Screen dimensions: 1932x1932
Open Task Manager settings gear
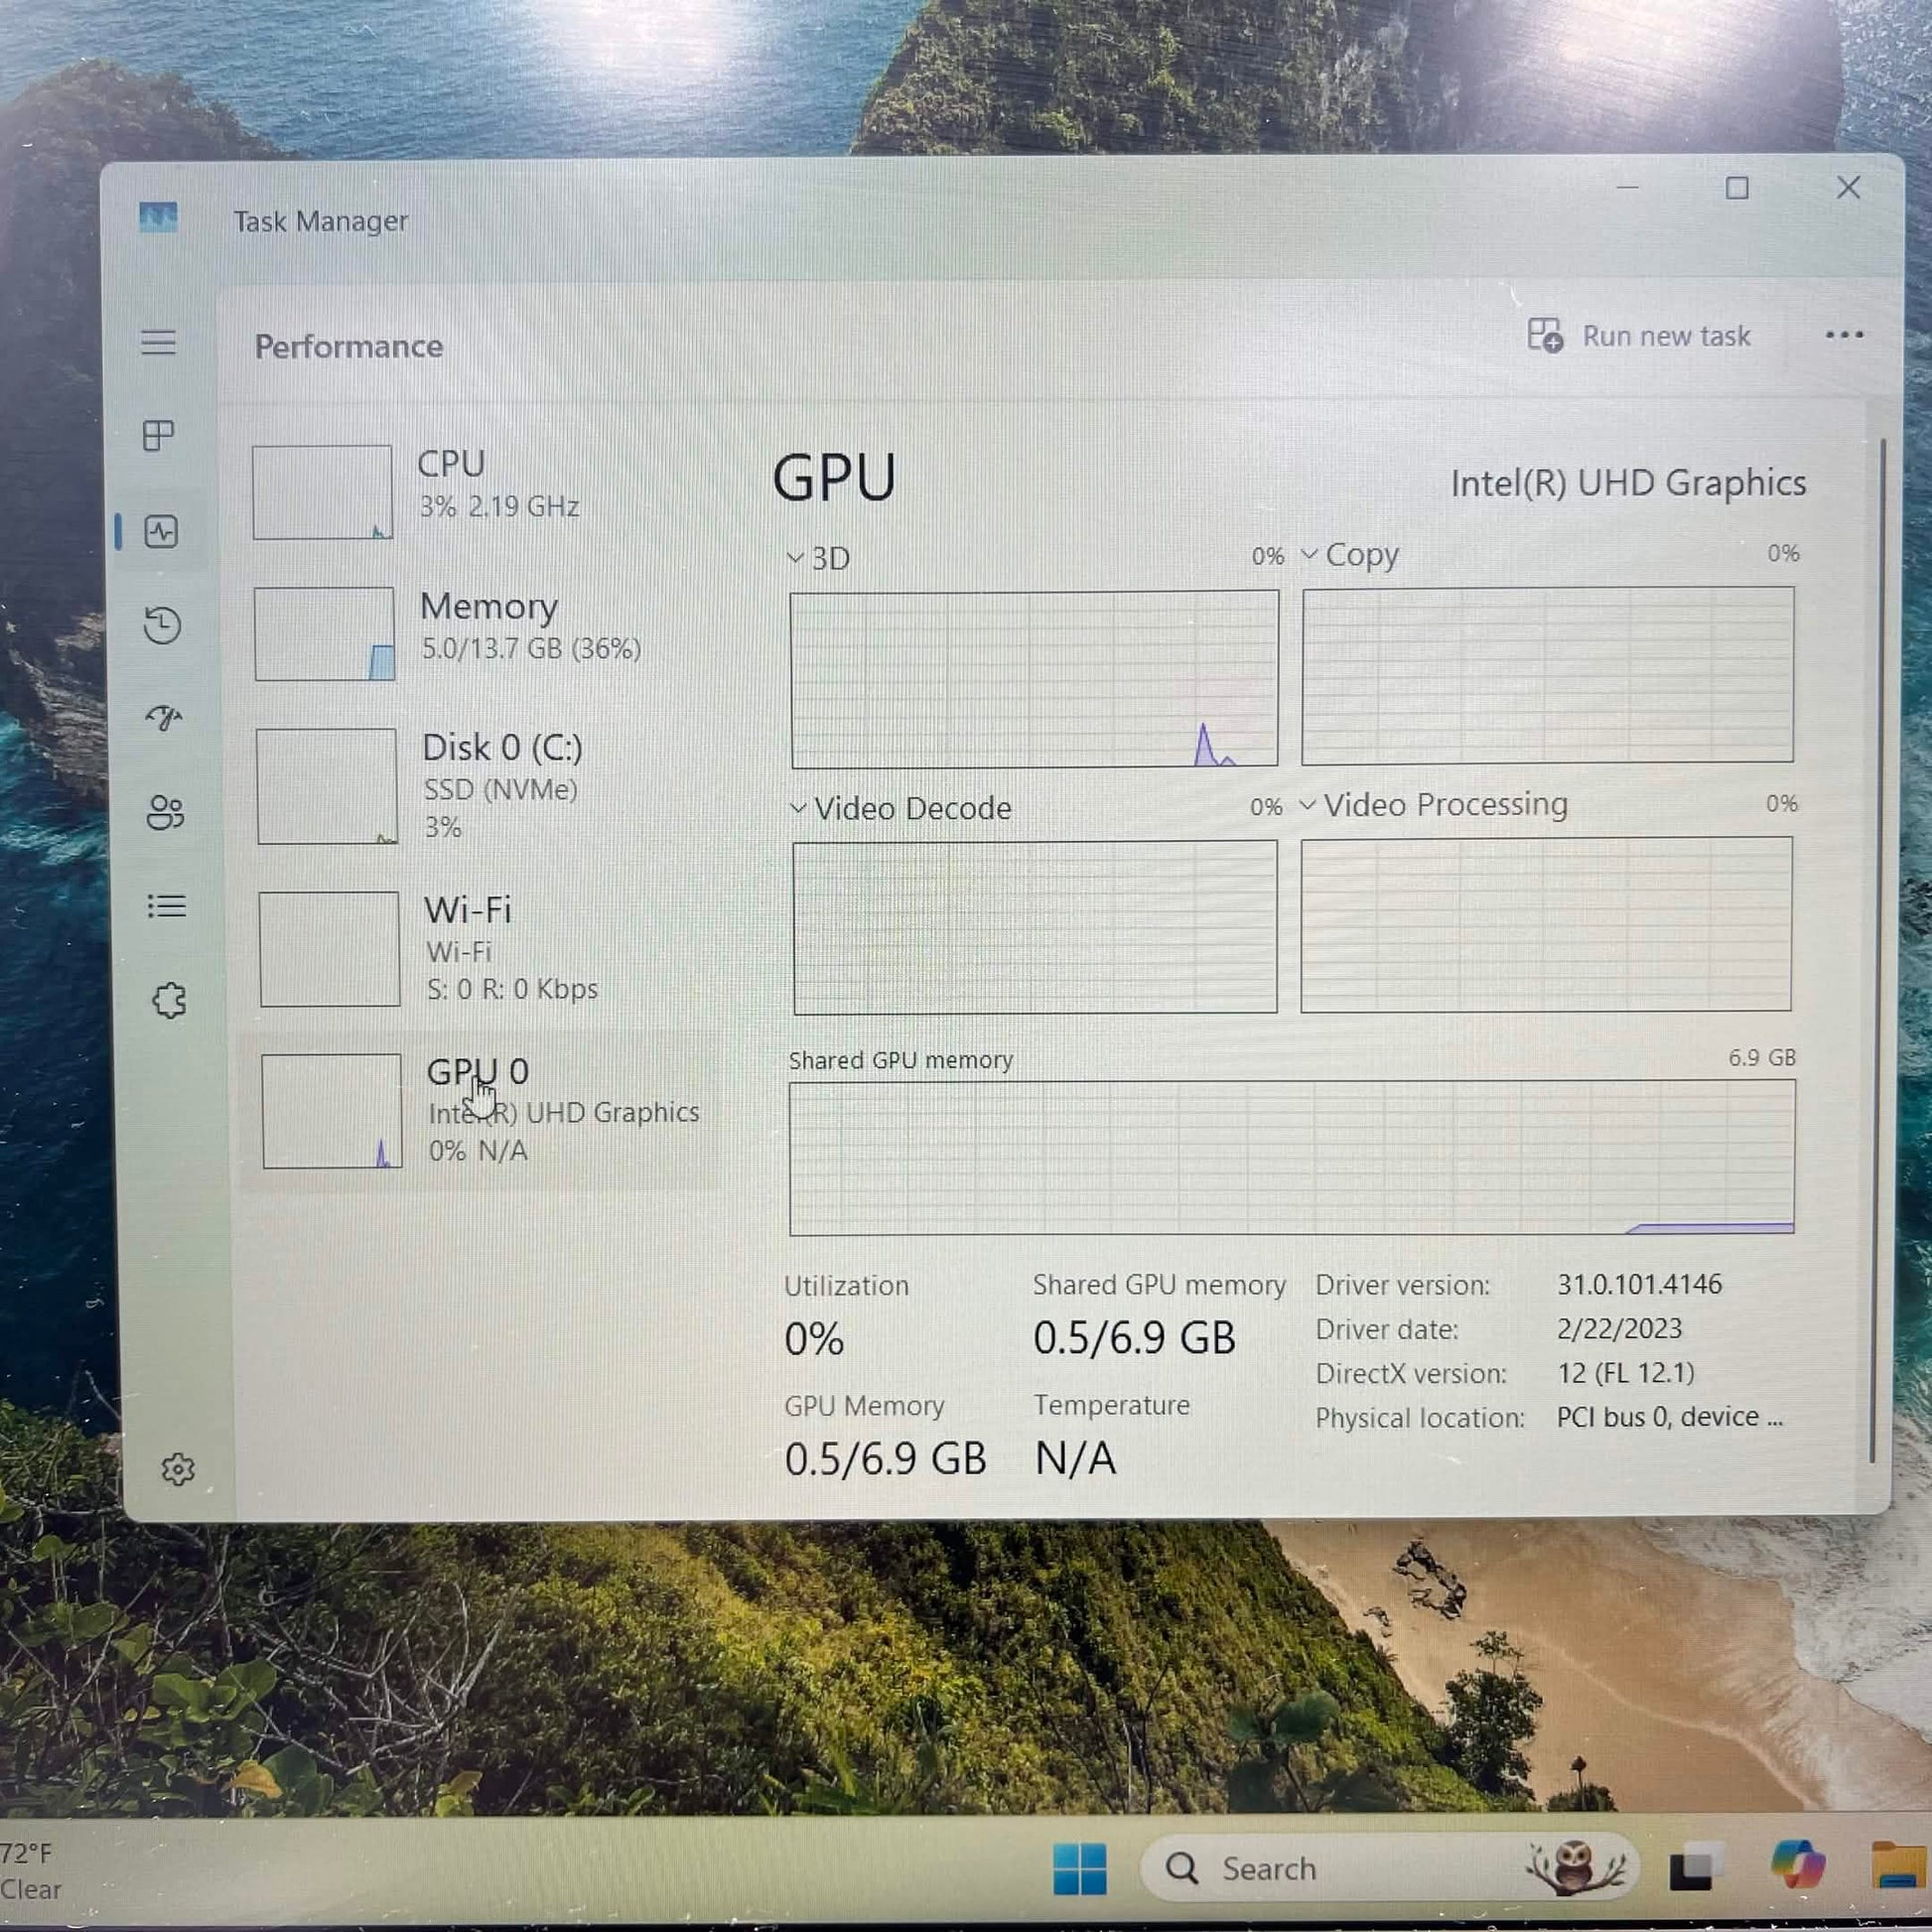coord(178,1469)
